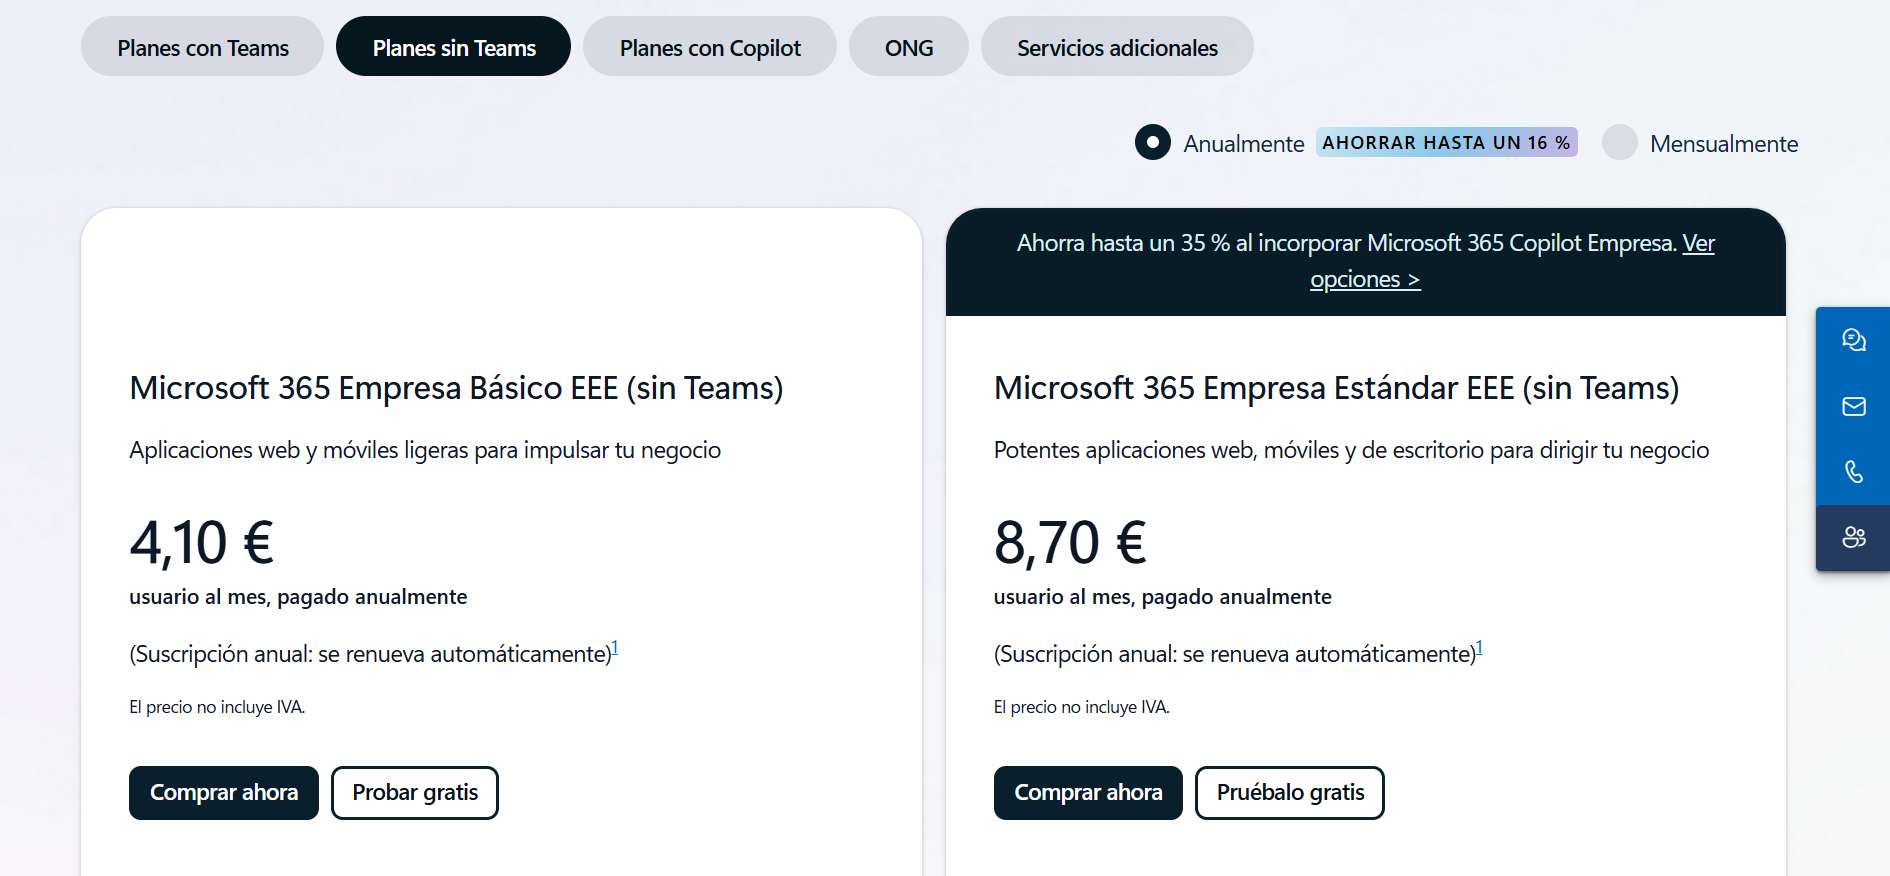Click 'El precio no incluye IVA.' under Básico
Image resolution: width=1890 pixels, height=876 pixels.
(217, 707)
